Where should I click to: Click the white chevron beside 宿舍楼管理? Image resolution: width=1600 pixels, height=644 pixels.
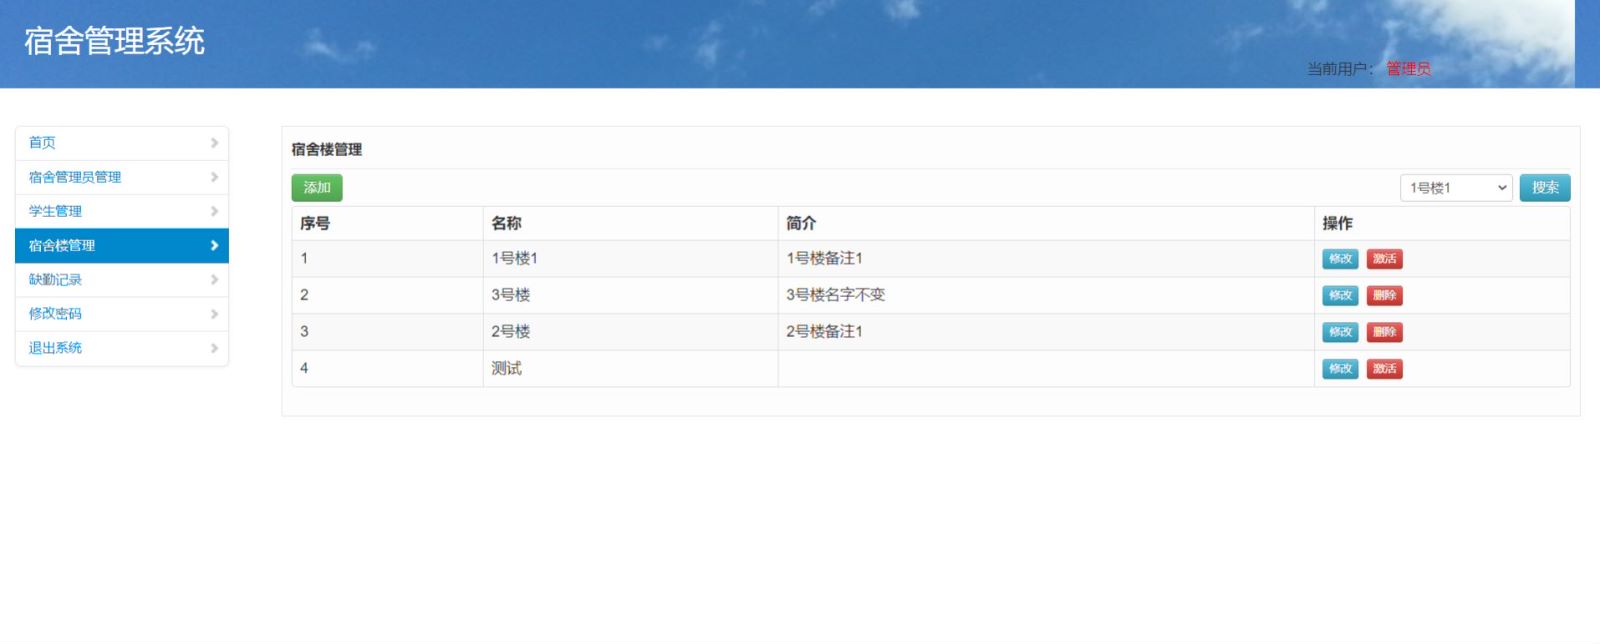(x=214, y=245)
